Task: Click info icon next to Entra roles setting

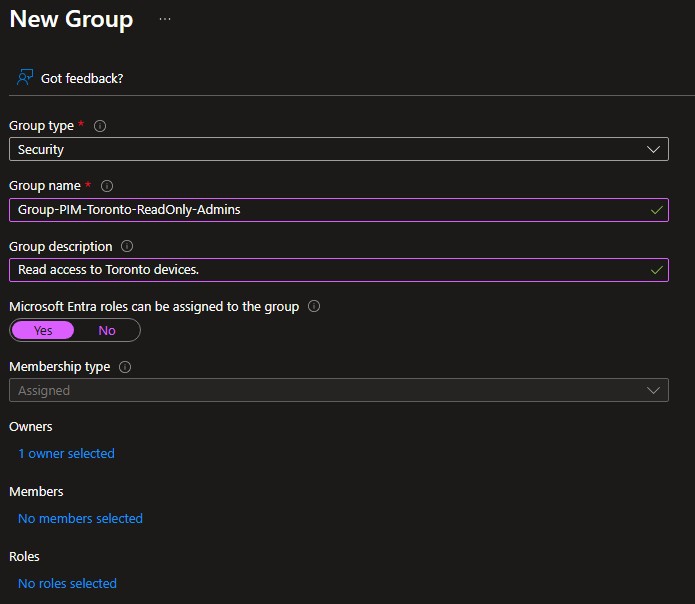Action: click(314, 307)
